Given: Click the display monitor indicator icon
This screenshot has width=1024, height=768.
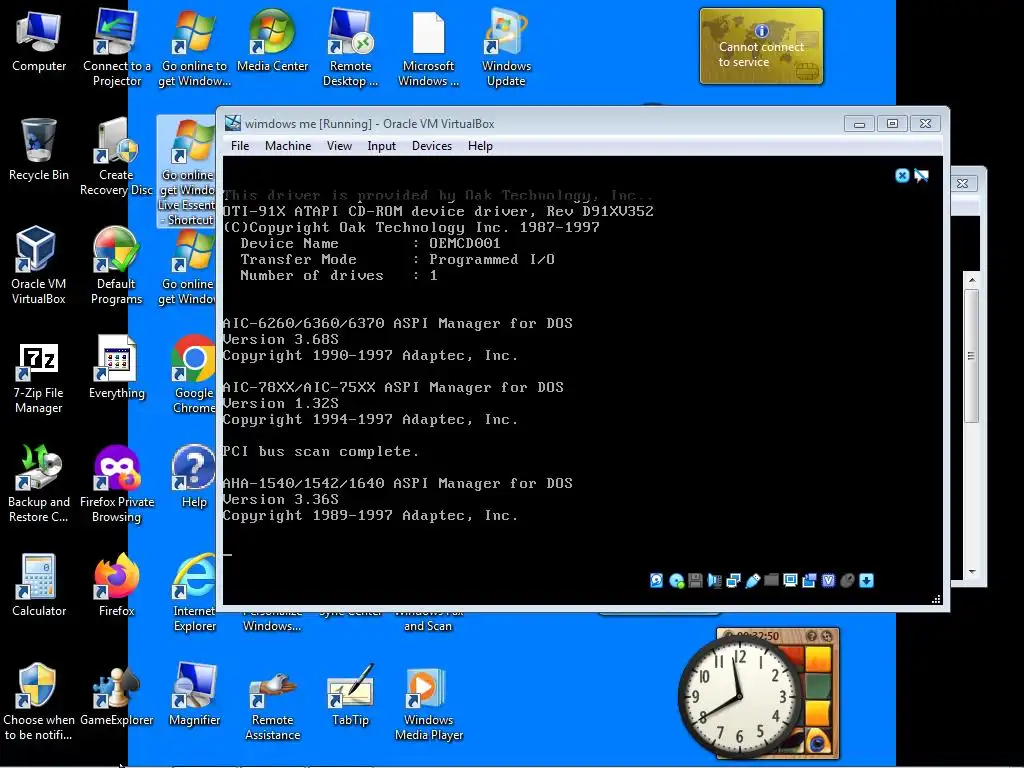Looking at the screenshot, I should [x=790, y=581].
